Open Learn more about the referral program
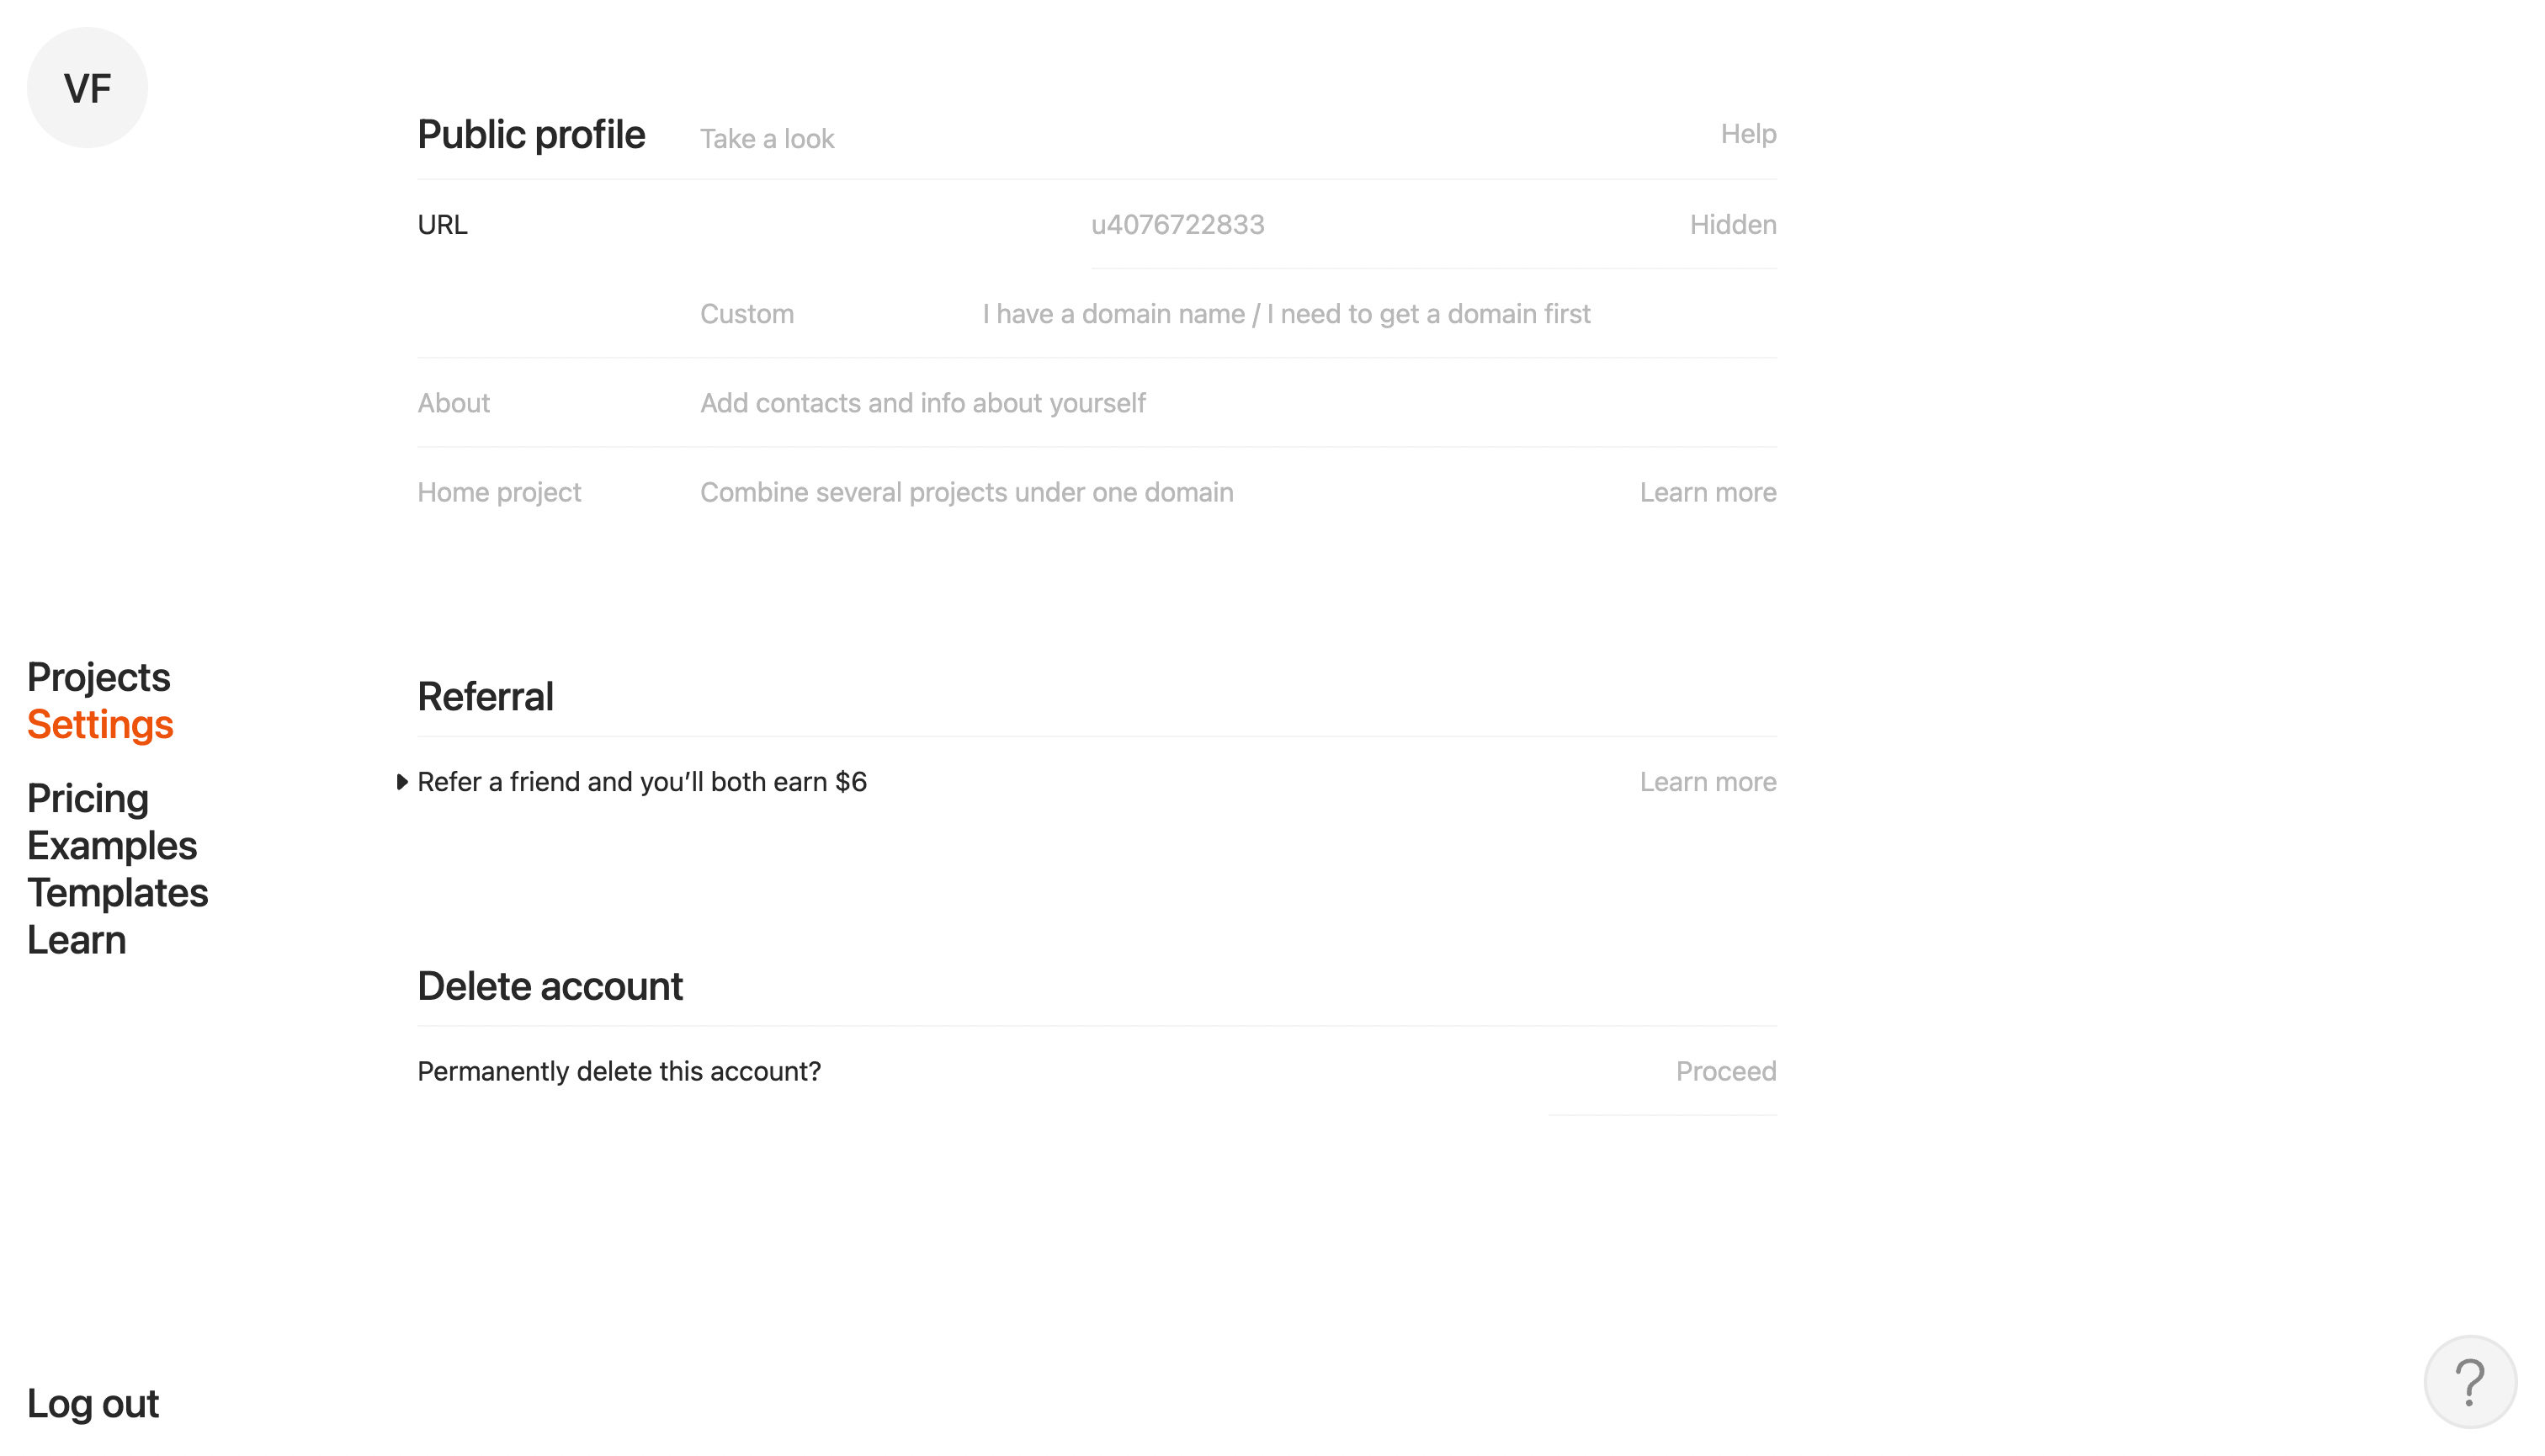The width and height of the screenshot is (2545, 1456). [1707, 781]
